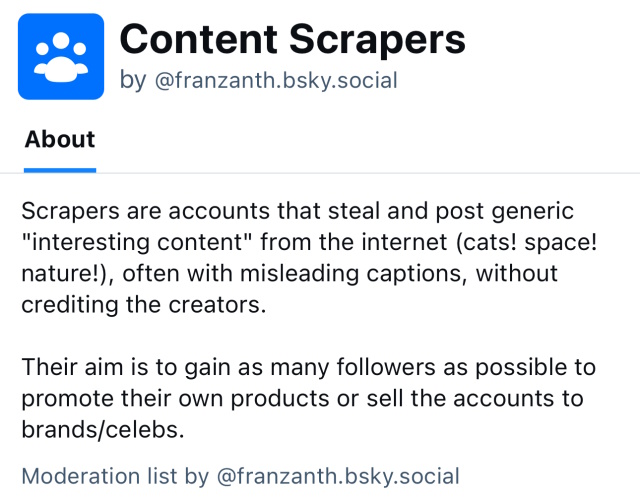
Task: Click the "as many followers as possible" phrase
Action: coord(369,366)
